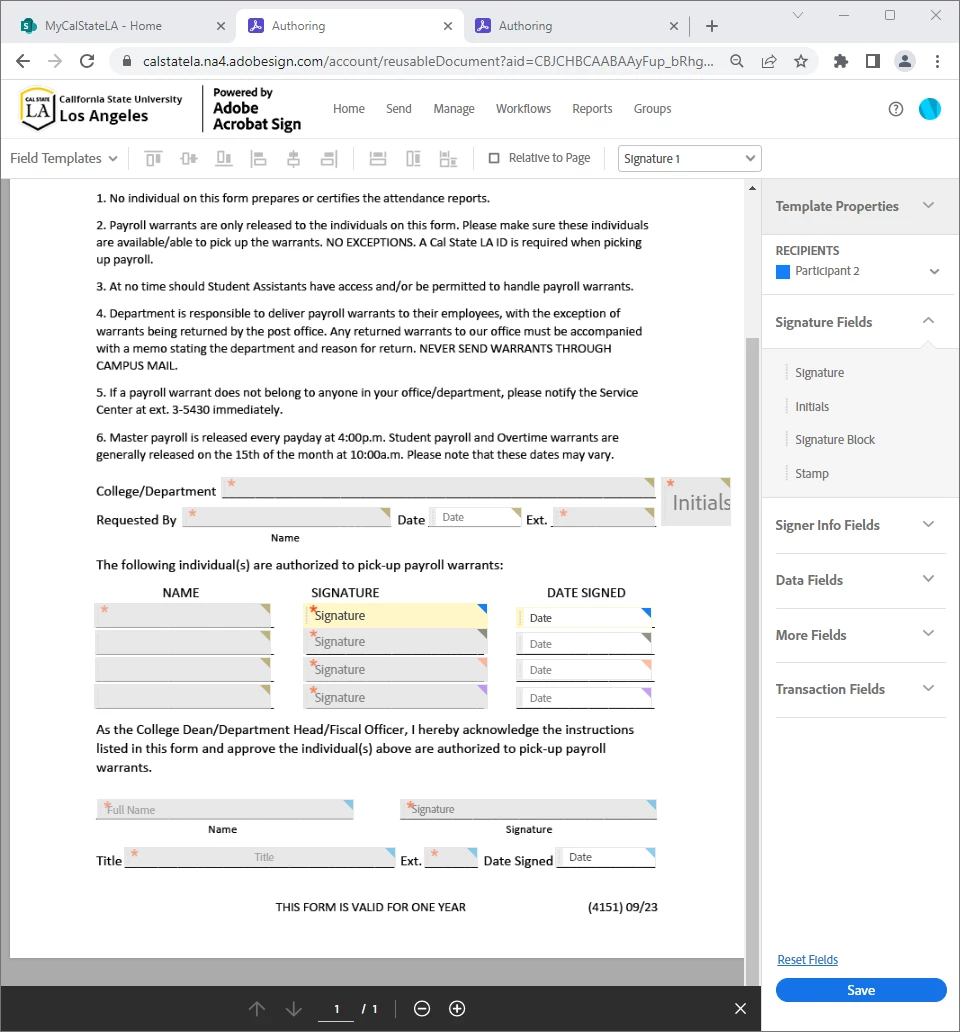
Task: Zoom in with the plus icon
Action: point(457,1008)
